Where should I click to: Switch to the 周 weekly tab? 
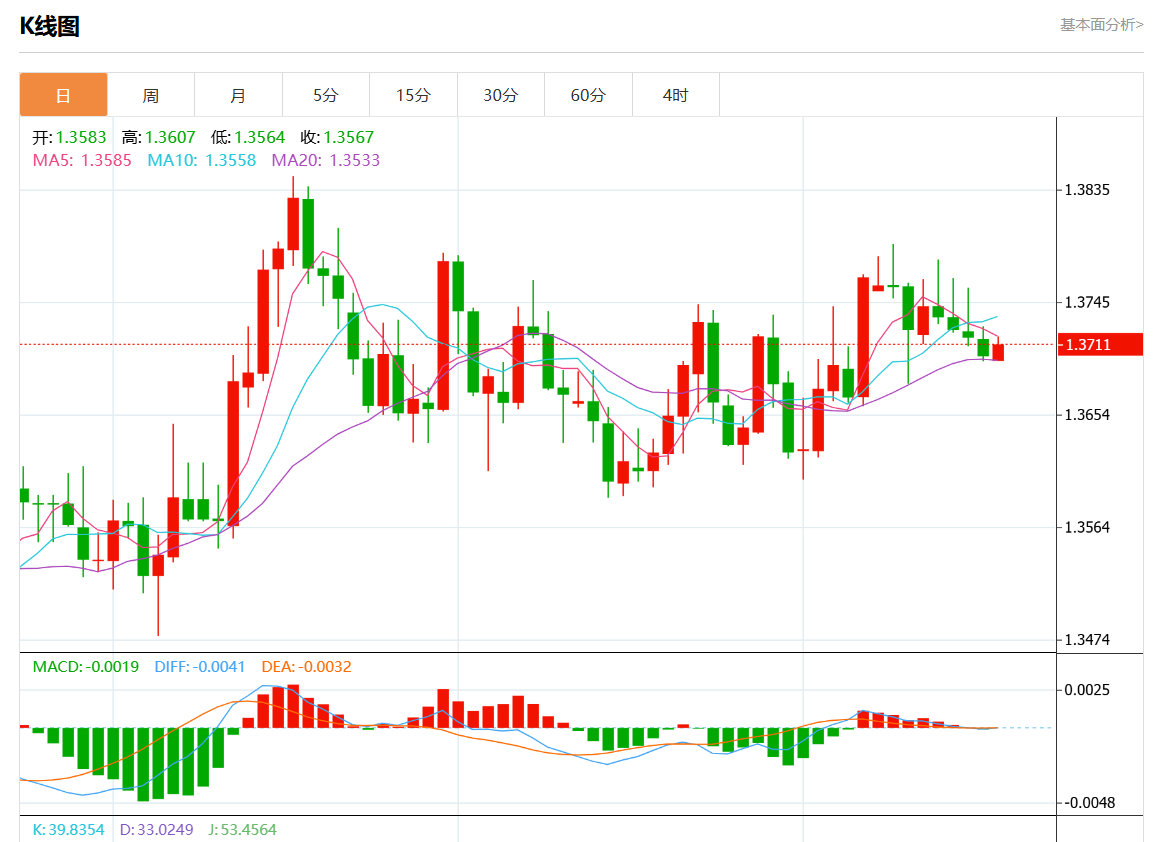151,95
